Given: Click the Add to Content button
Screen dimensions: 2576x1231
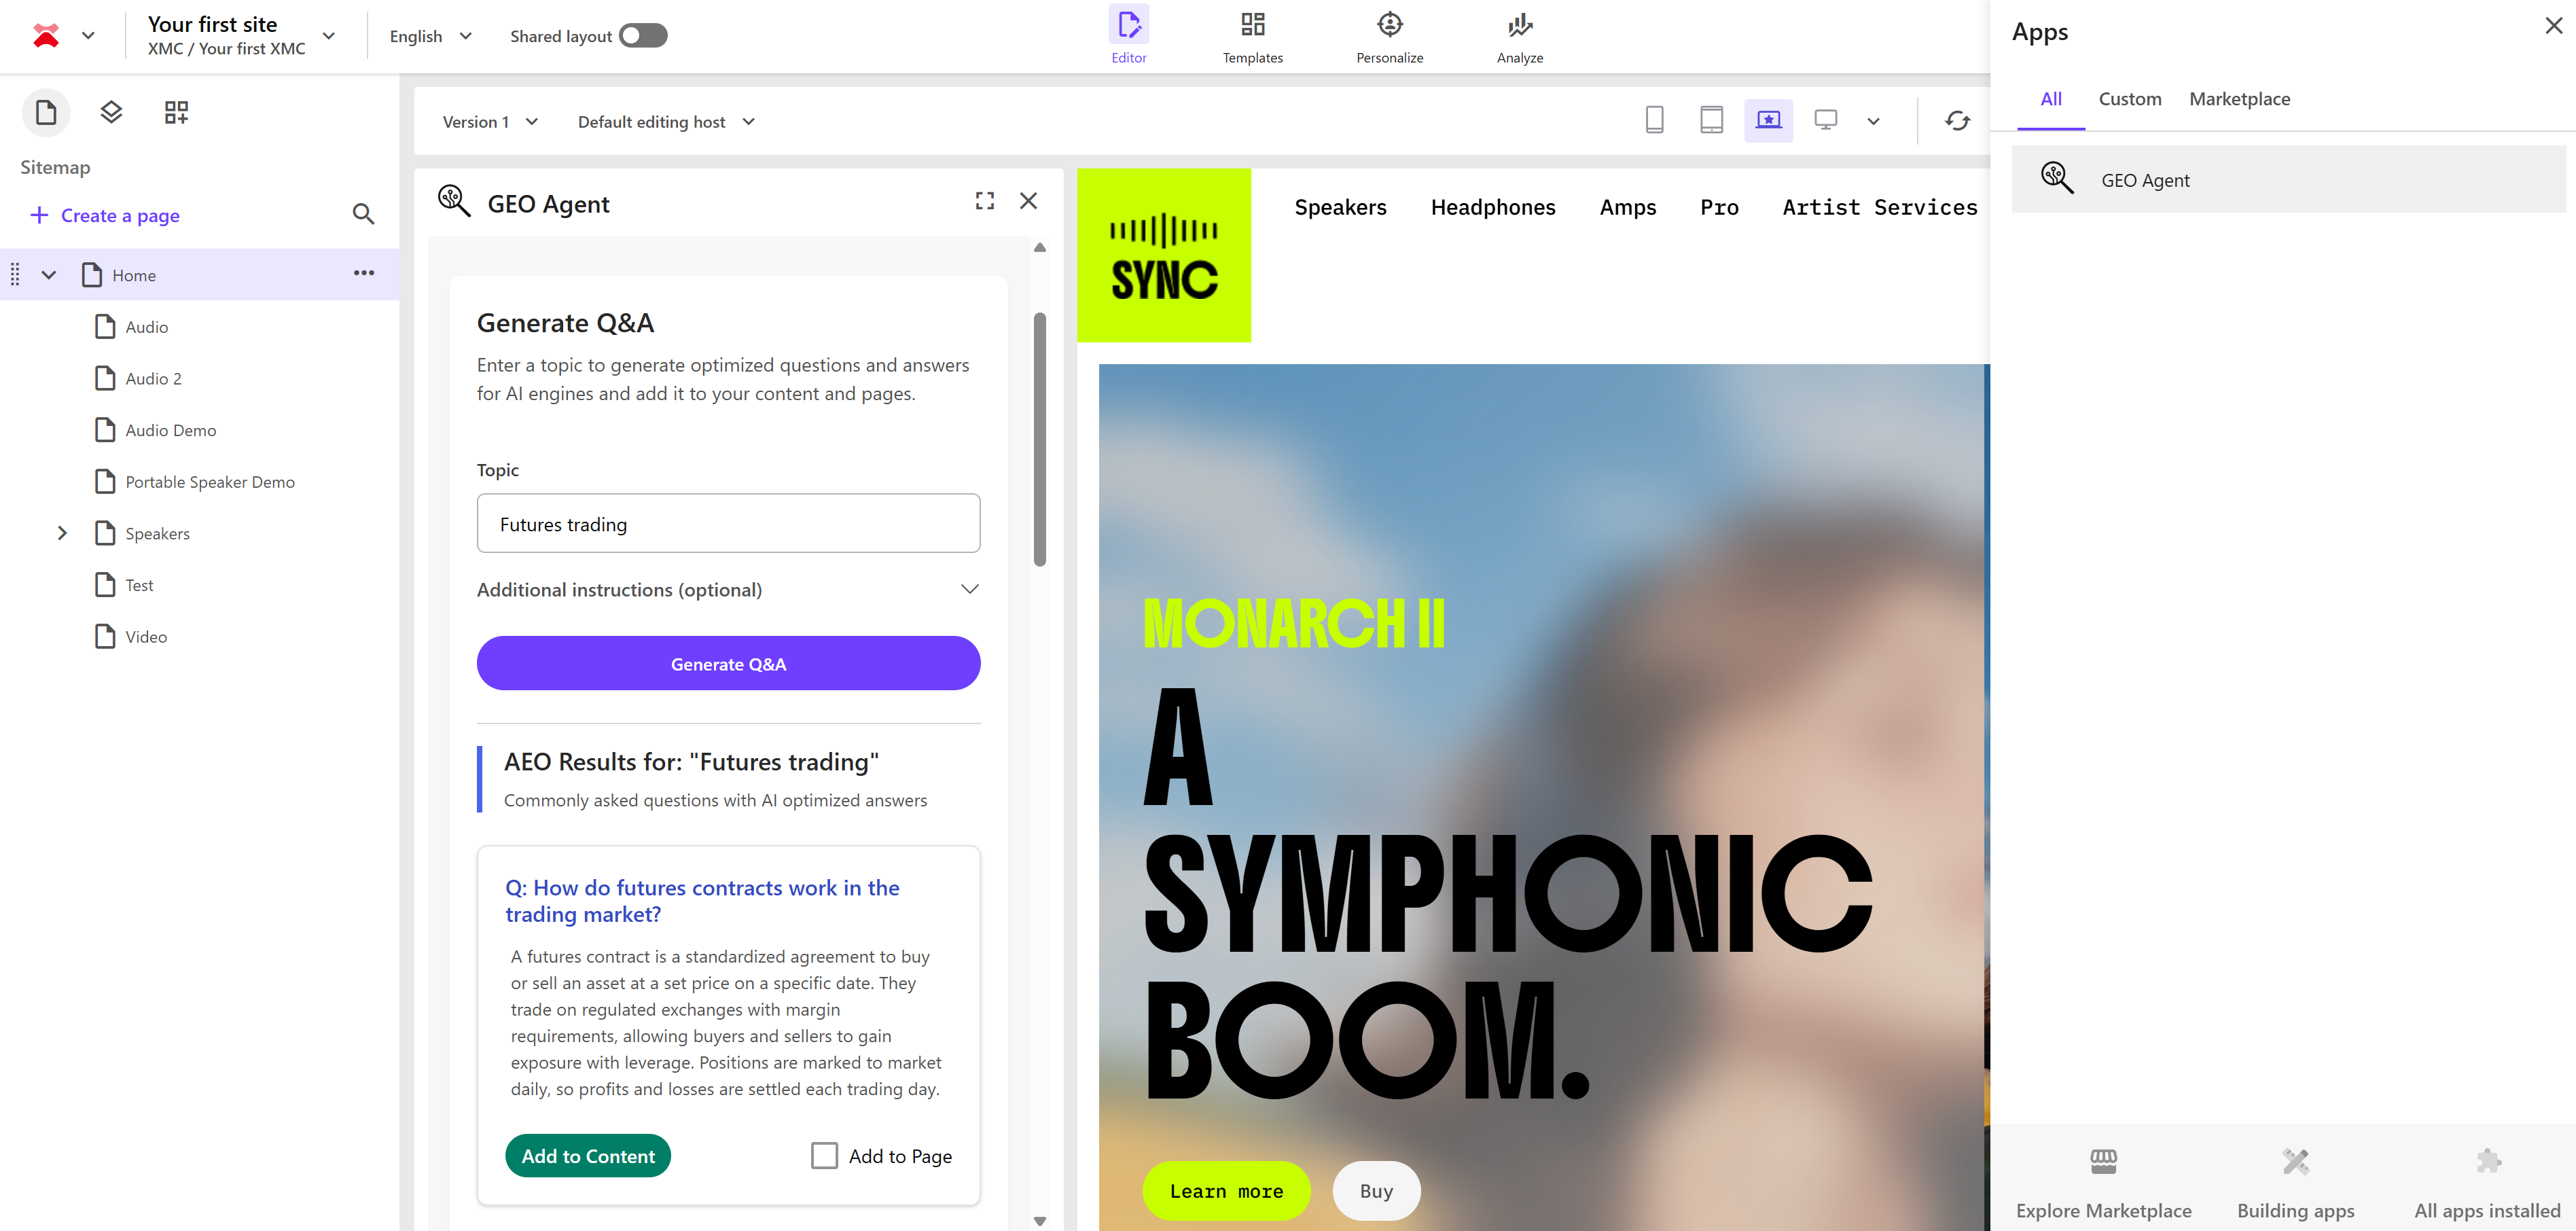Looking at the screenshot, I should coord(588,1155).
